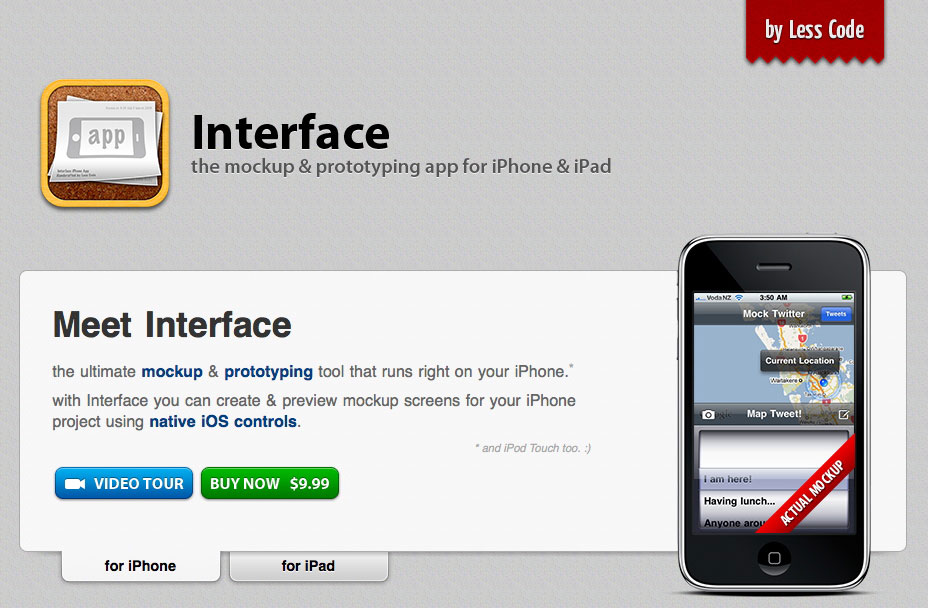Switch to the for iPhone tab

(x=141, y=566)
